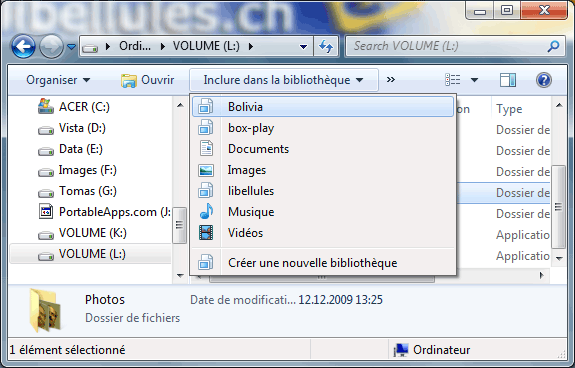Click the greyed forward navigation arrow

tap(51, 47)
